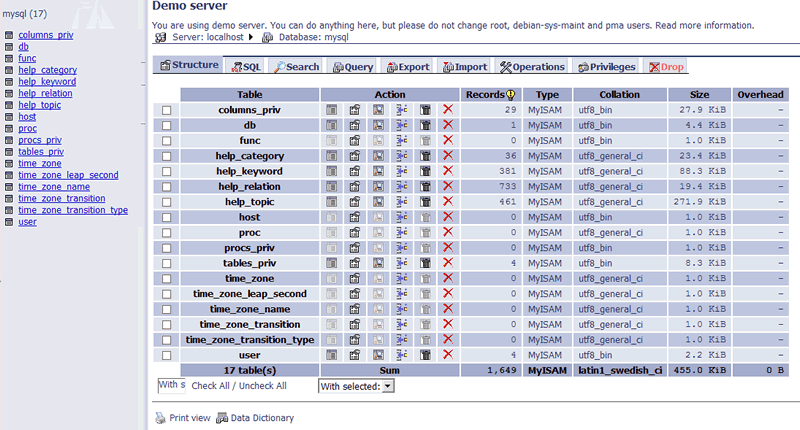Viewport: 800px width, 430px height.
Task: Insert icon for help_keyword row
Action: (x=402, y=171)
